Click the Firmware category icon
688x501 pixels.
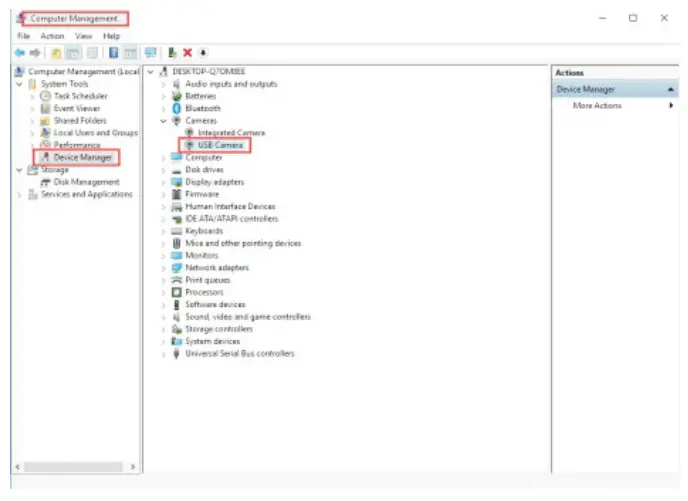[176, 194]
